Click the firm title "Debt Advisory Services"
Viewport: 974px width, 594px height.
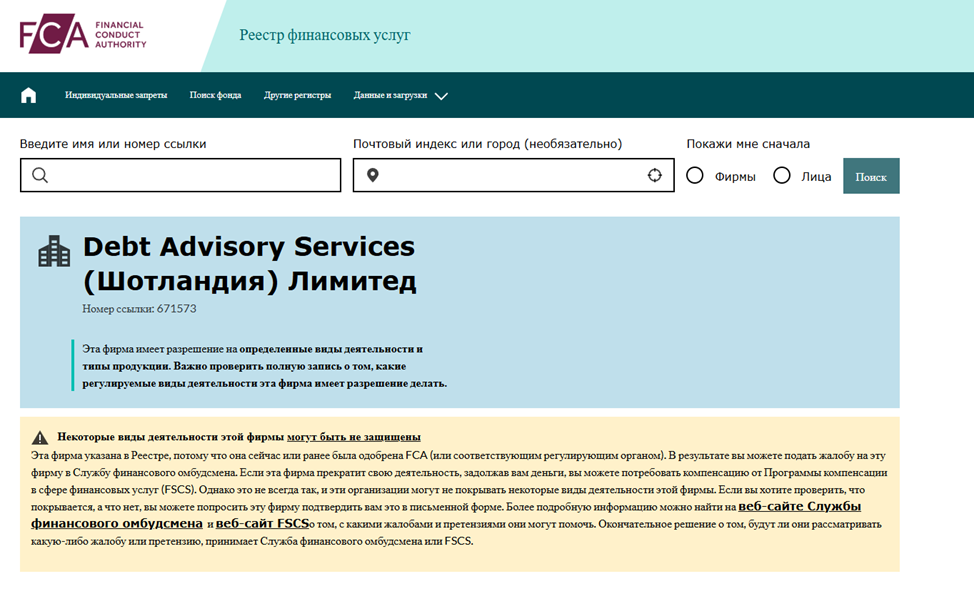(249, 247)
